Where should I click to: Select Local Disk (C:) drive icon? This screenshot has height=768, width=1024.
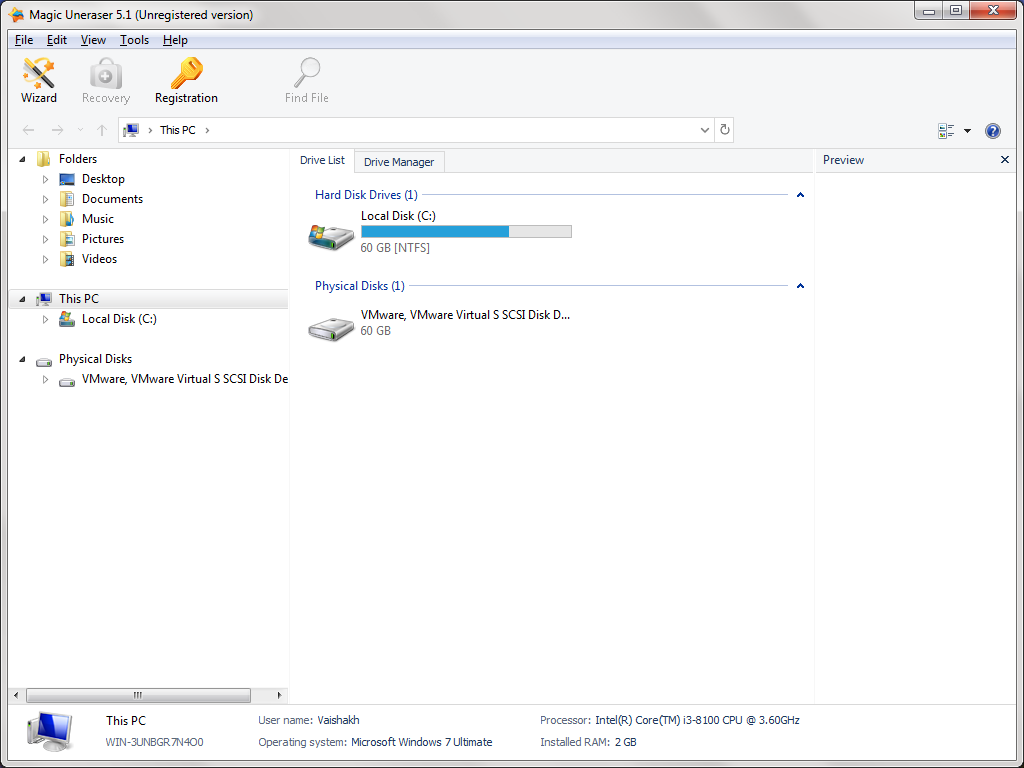coord(331,236)
